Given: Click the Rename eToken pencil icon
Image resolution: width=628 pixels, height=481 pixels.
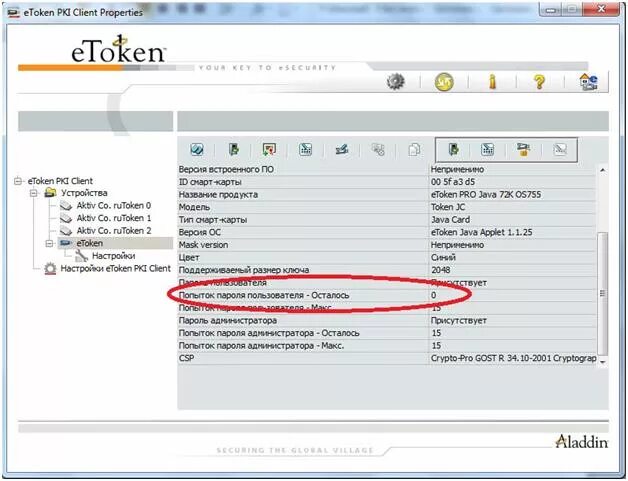Looking at the screenshot, I should click(342, 150).
